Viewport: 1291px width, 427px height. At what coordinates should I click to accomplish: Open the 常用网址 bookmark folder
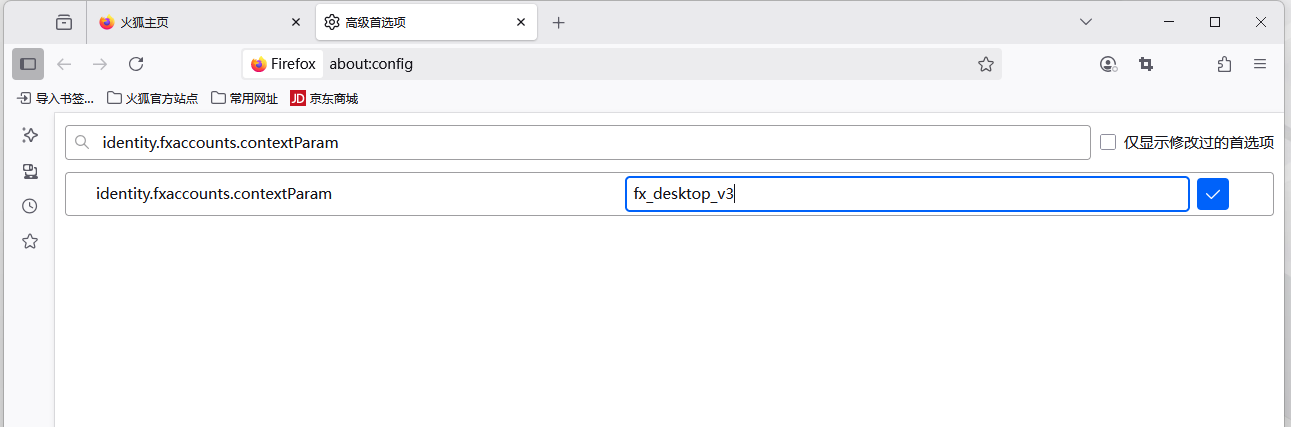245,98
